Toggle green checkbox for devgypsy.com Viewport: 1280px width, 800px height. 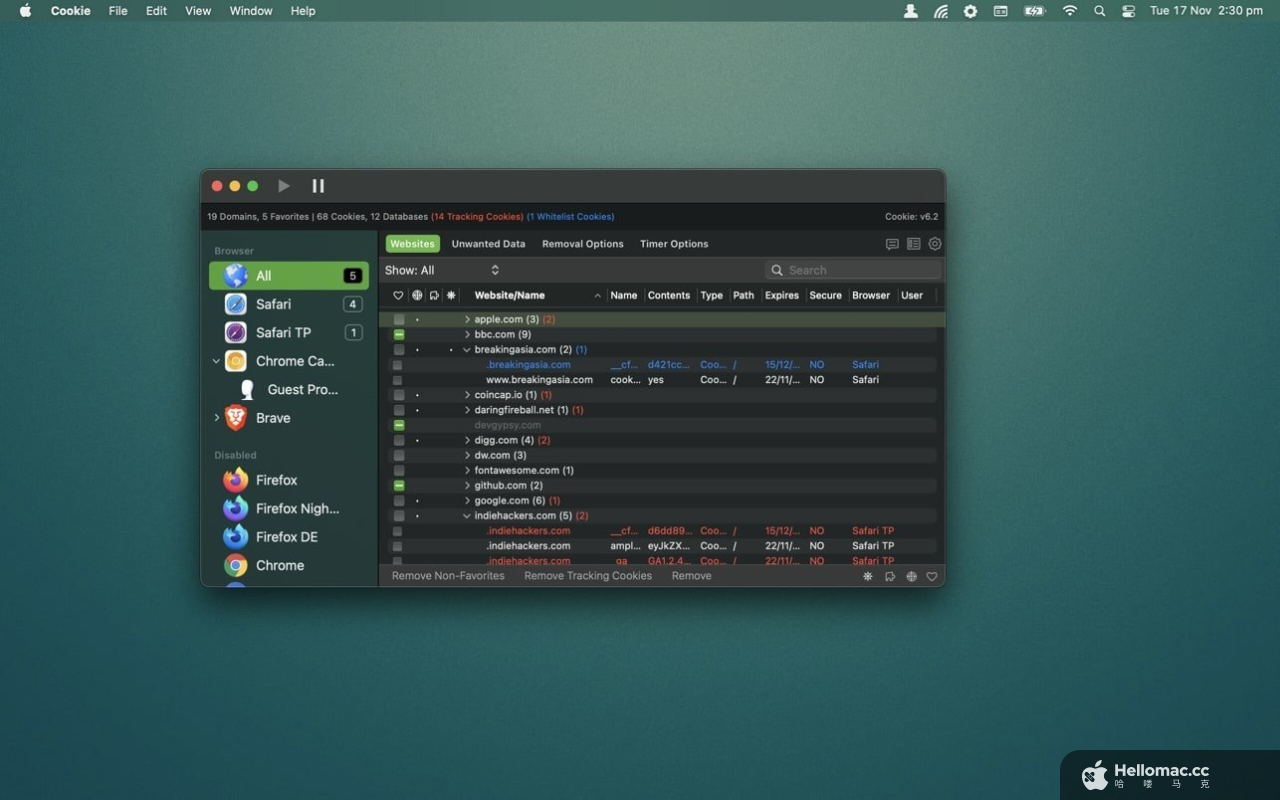pyautogui.click(x=399, y=425)
